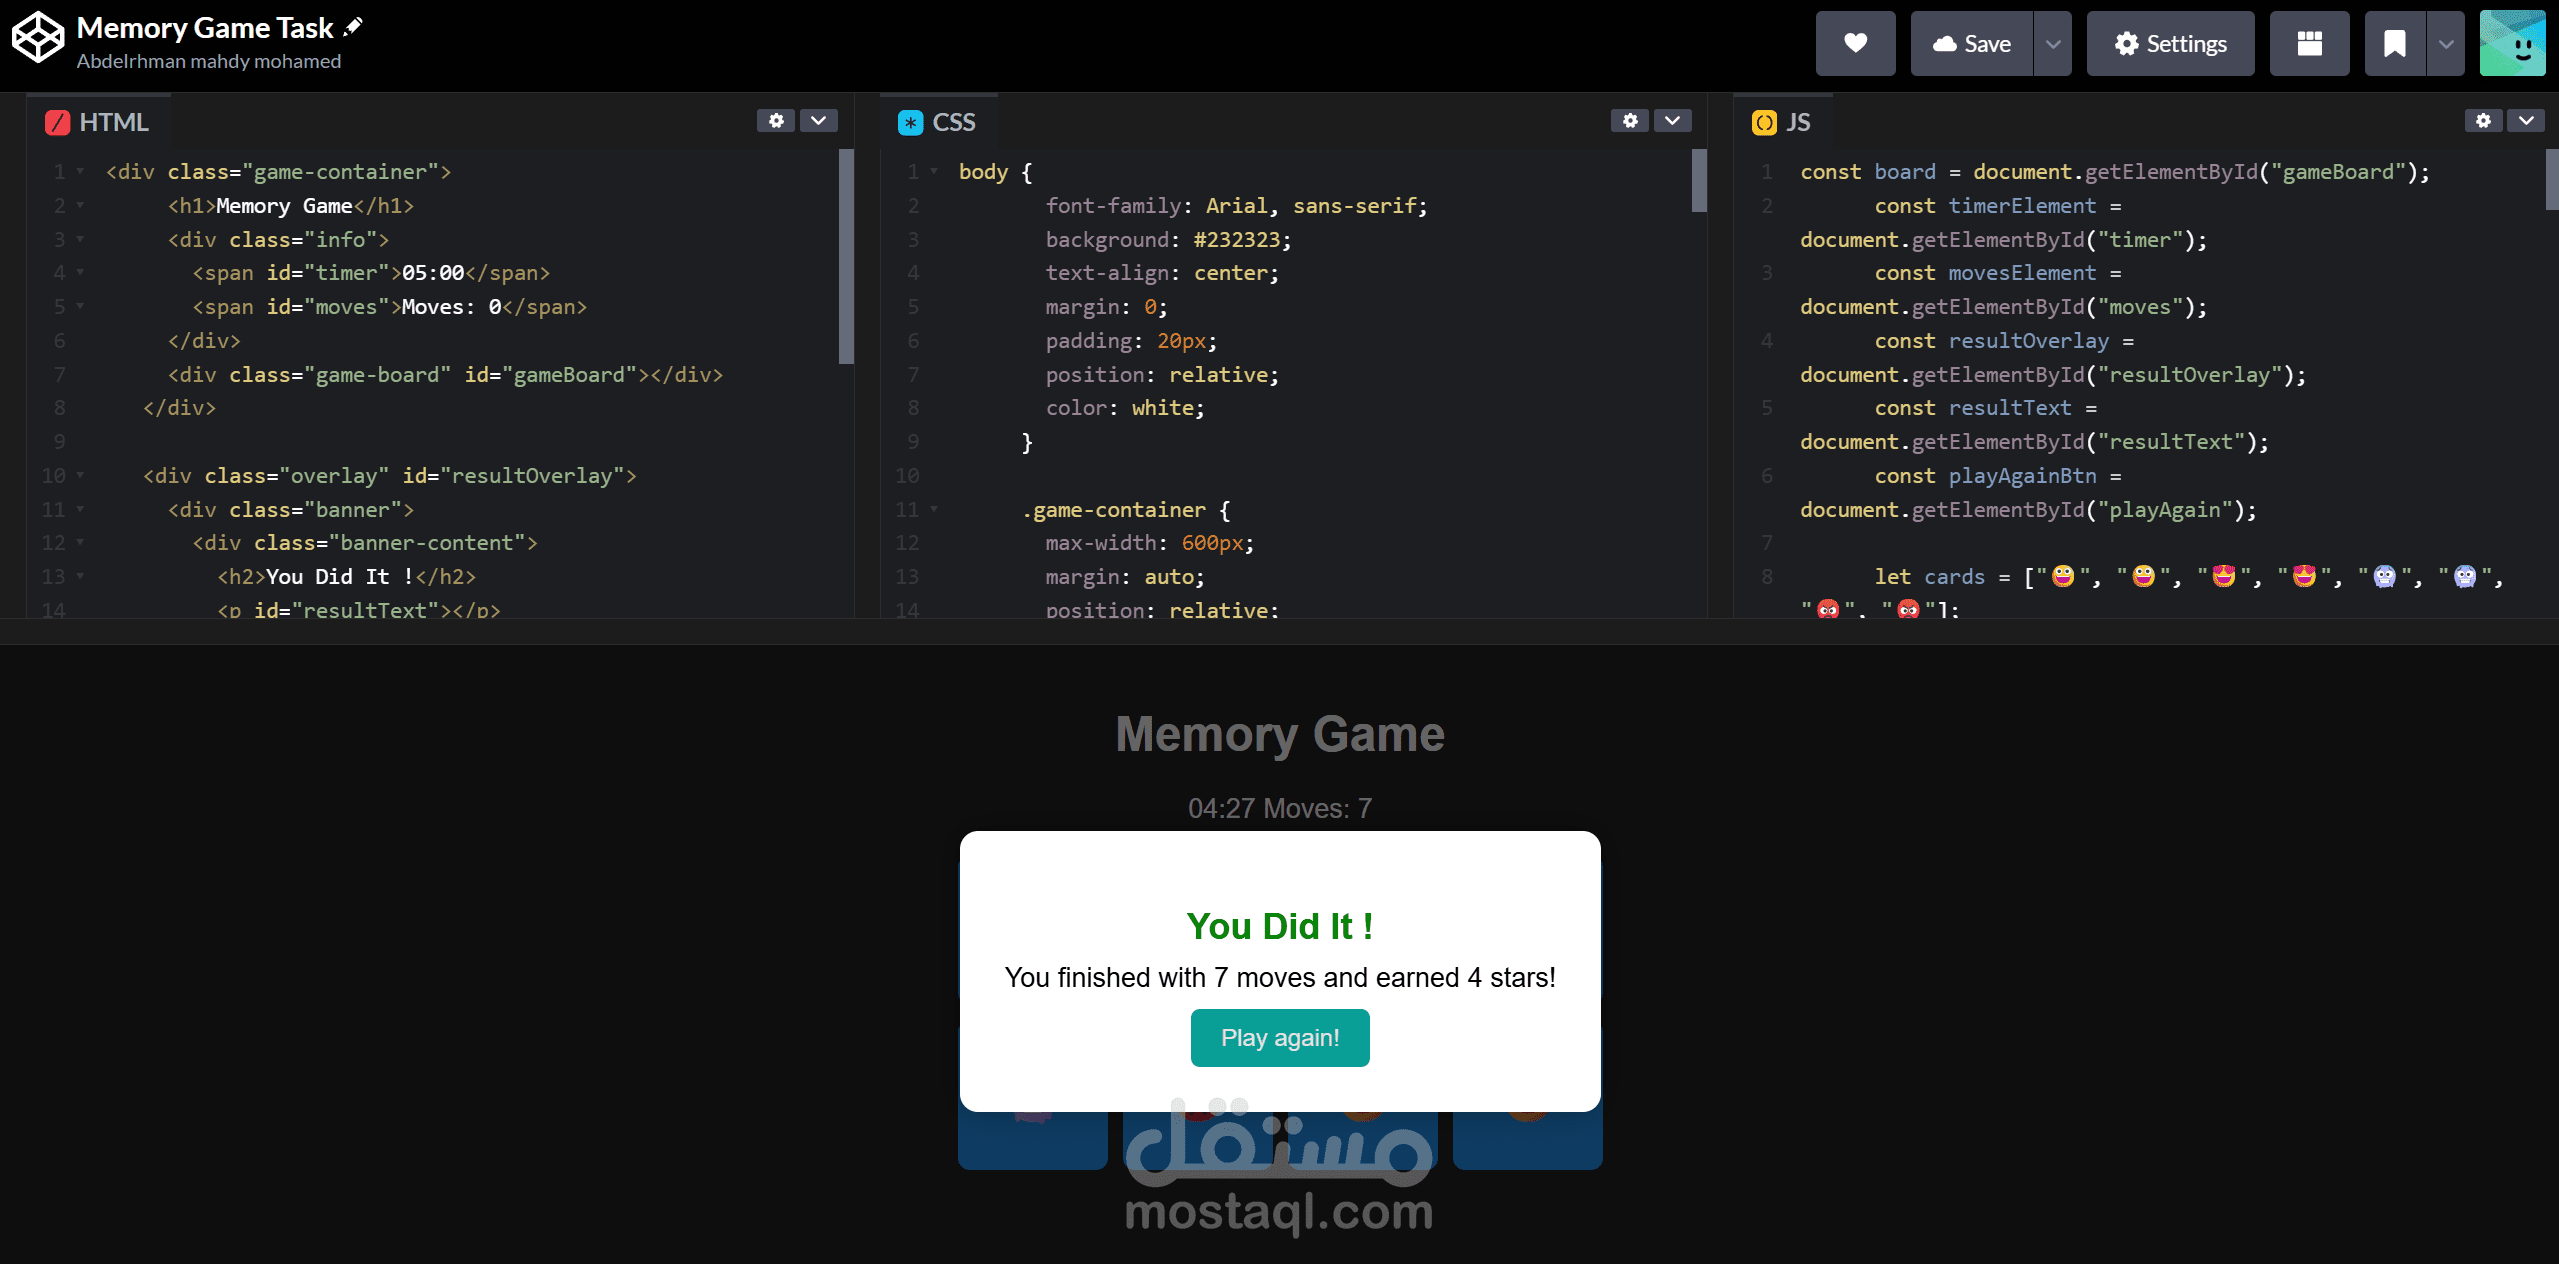Collapse code fold arrow at HTML line 10

(x=80, y=476)
